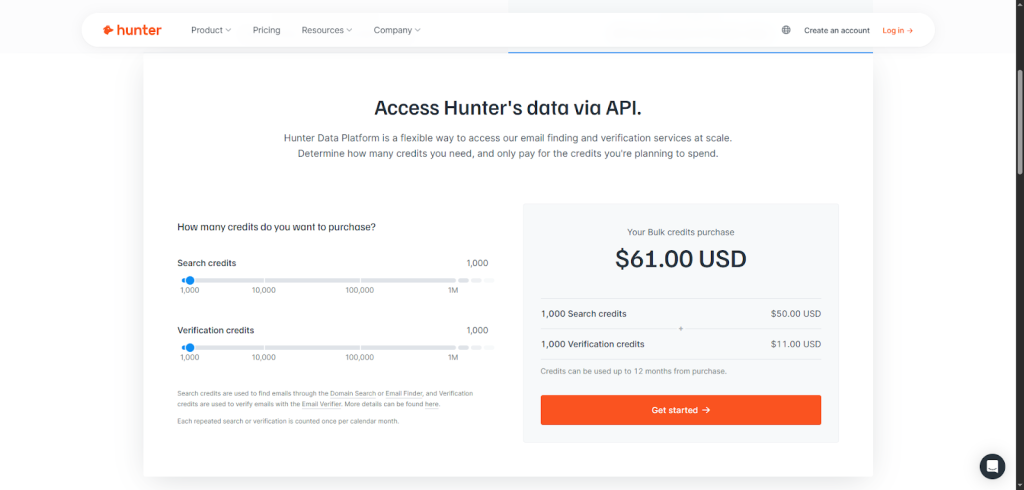Click the Search credits slider handle
This screenshot has height=490, width=1024.
click(190, 280)
